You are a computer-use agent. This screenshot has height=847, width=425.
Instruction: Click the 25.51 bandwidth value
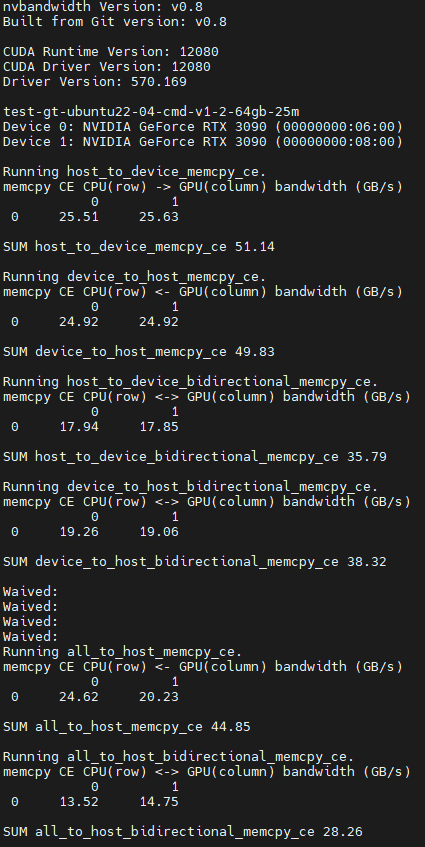click(x=79, y=217)
